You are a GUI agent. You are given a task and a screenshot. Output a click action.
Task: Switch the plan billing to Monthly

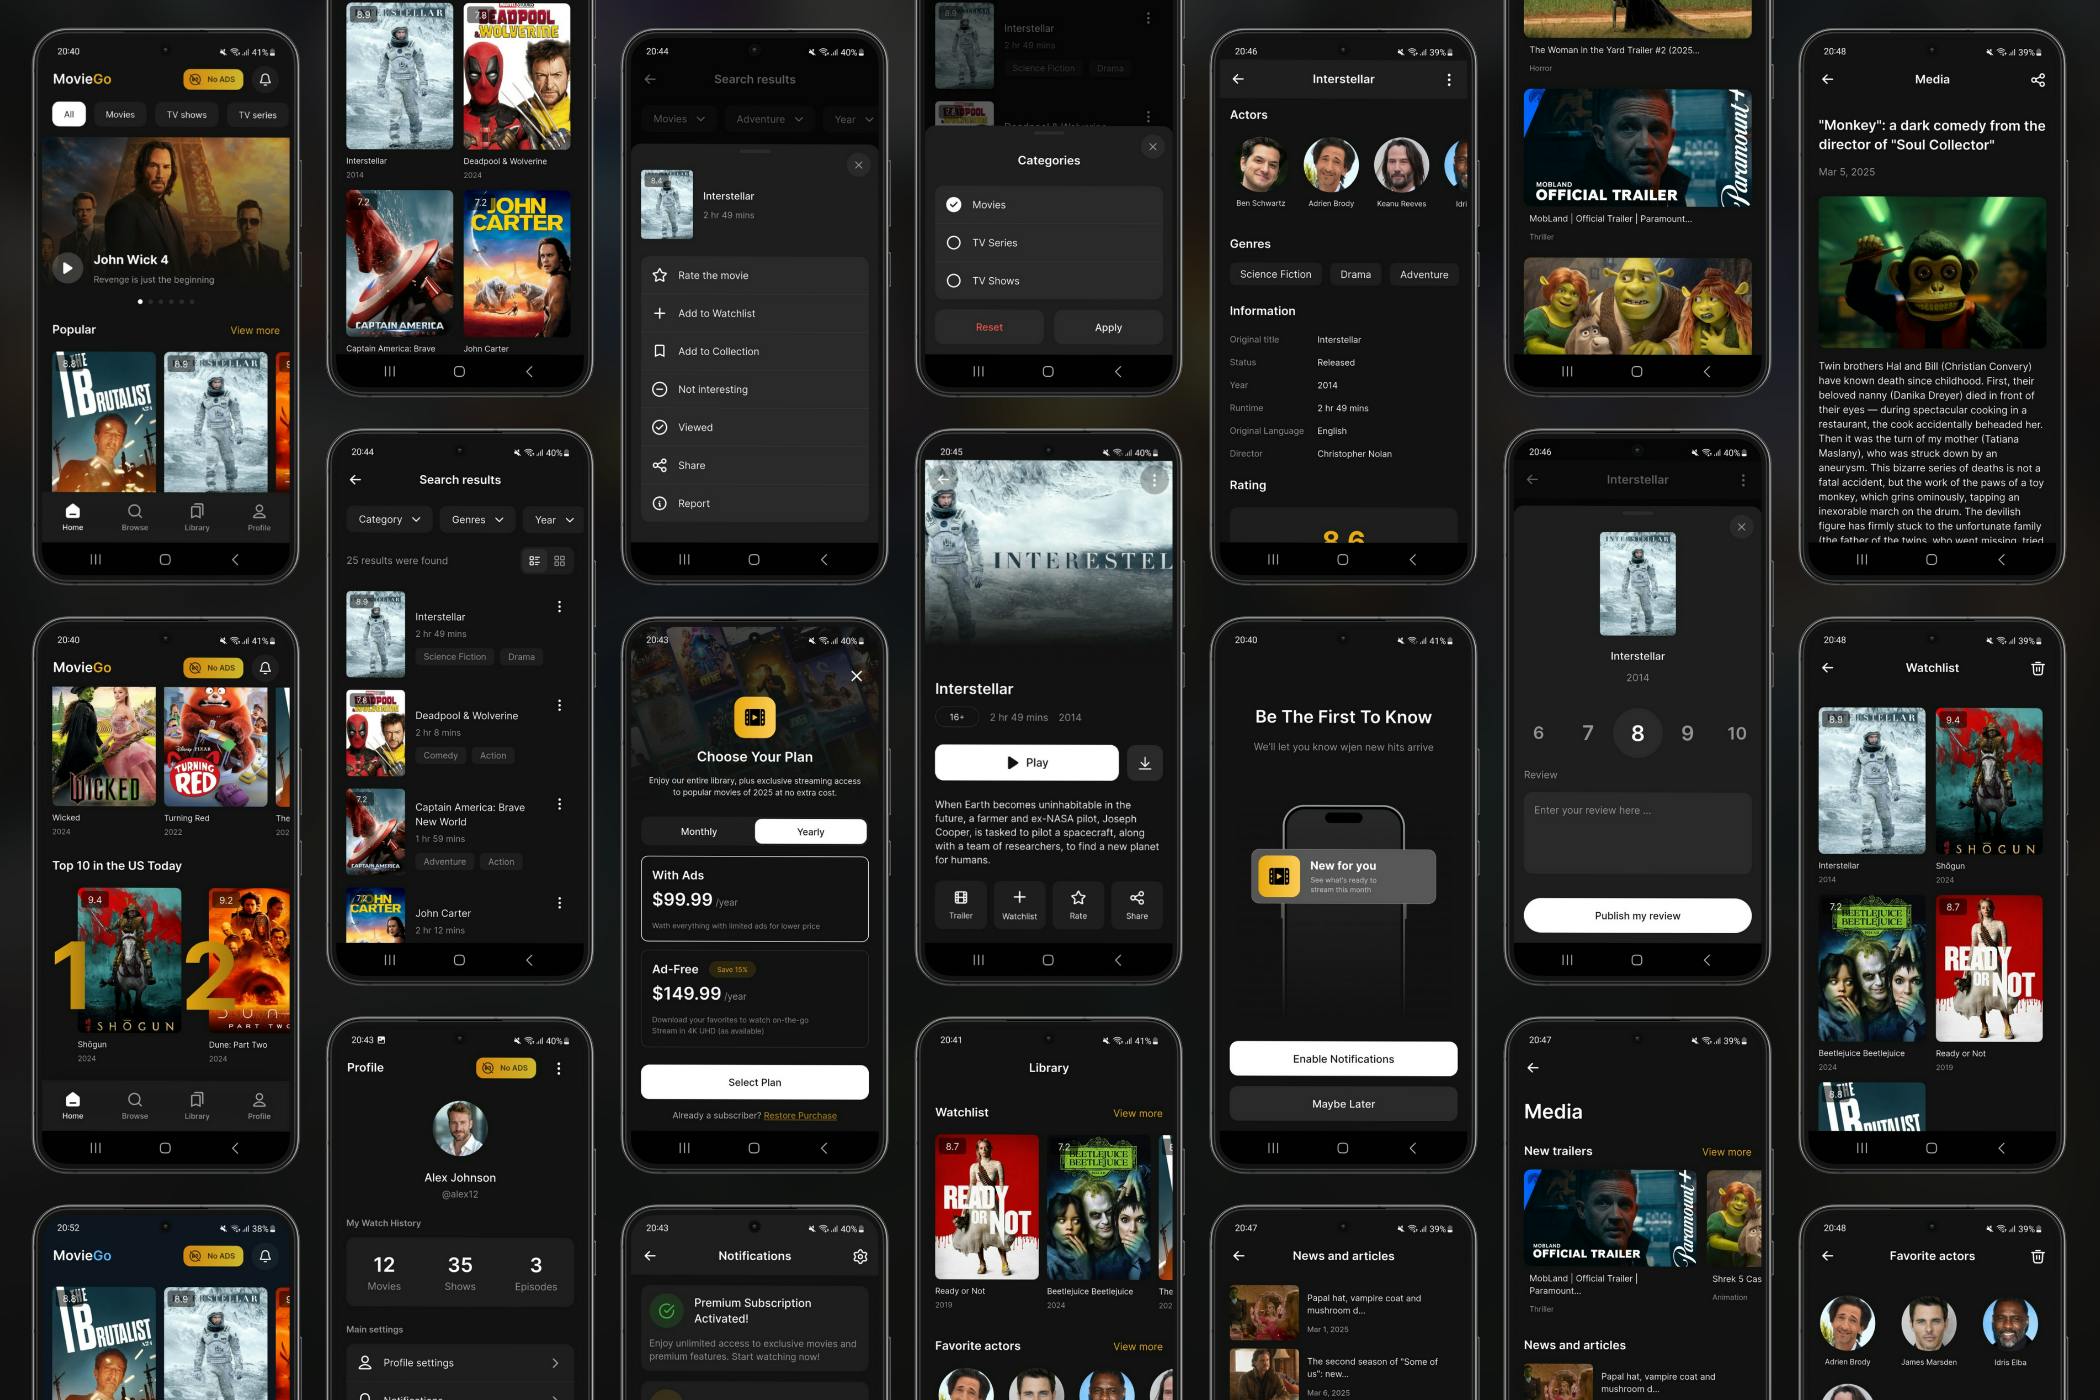[x=698, y=831]
